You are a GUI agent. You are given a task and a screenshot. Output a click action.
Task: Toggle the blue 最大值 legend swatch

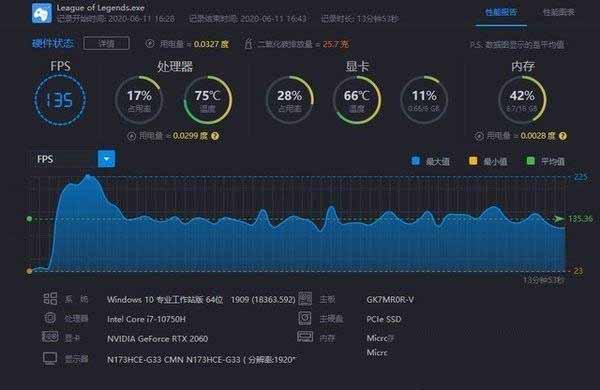click(415, 161)
